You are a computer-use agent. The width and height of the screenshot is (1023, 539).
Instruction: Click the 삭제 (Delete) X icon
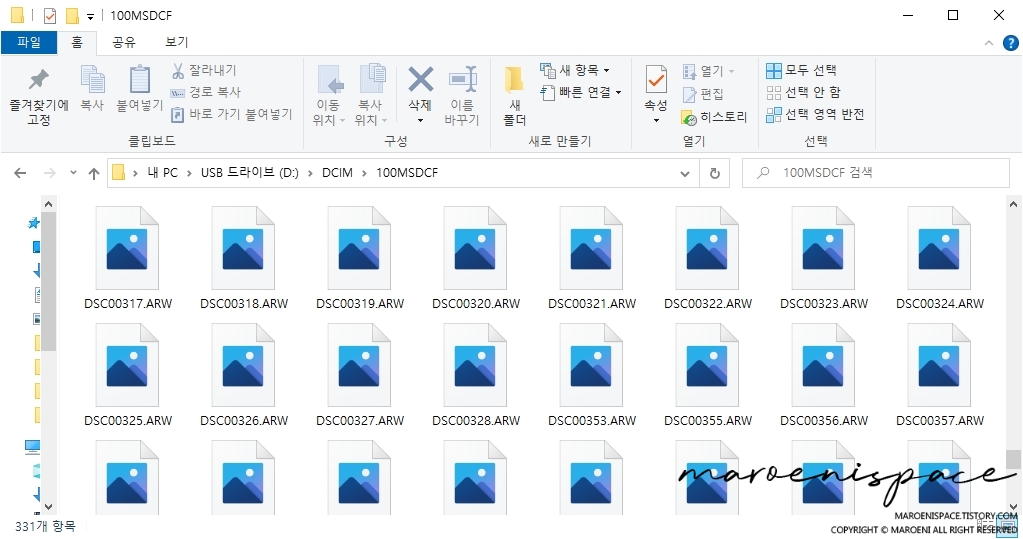pyautogui.click(x=420, y=80)
